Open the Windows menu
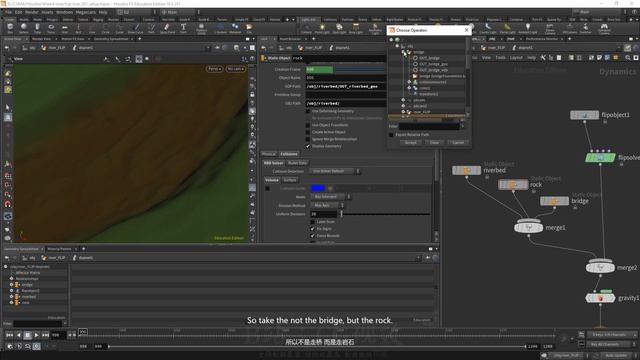The width and height of the screenshot is (640, 360). click(x=64, y=12)
